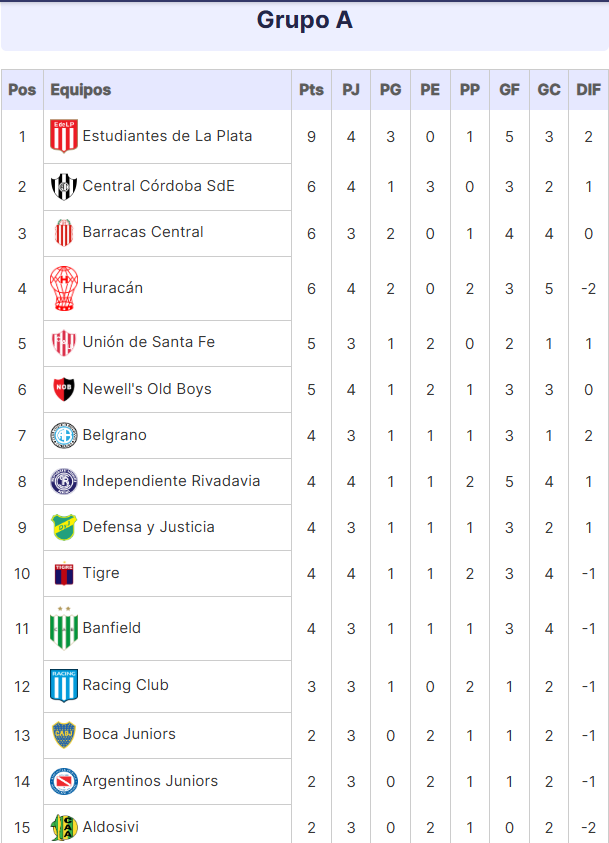Click the Estudiantes de La Plata crest
This screenshot has height=843, width=609.
[x=64, y=136]
